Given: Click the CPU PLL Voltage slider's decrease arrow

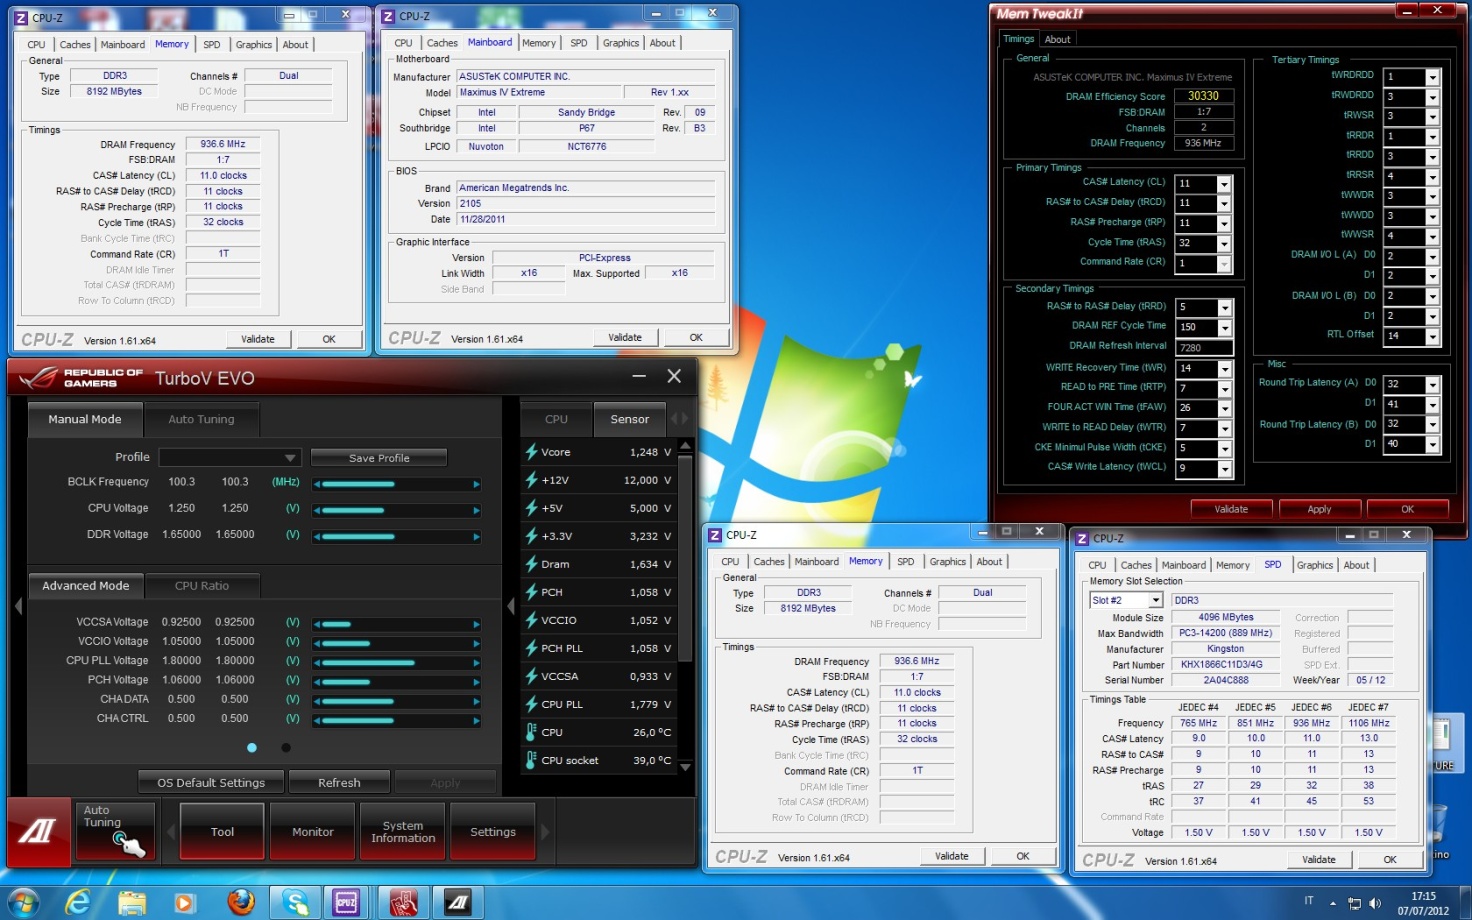Looking at the screenshot, I should 317,662.
